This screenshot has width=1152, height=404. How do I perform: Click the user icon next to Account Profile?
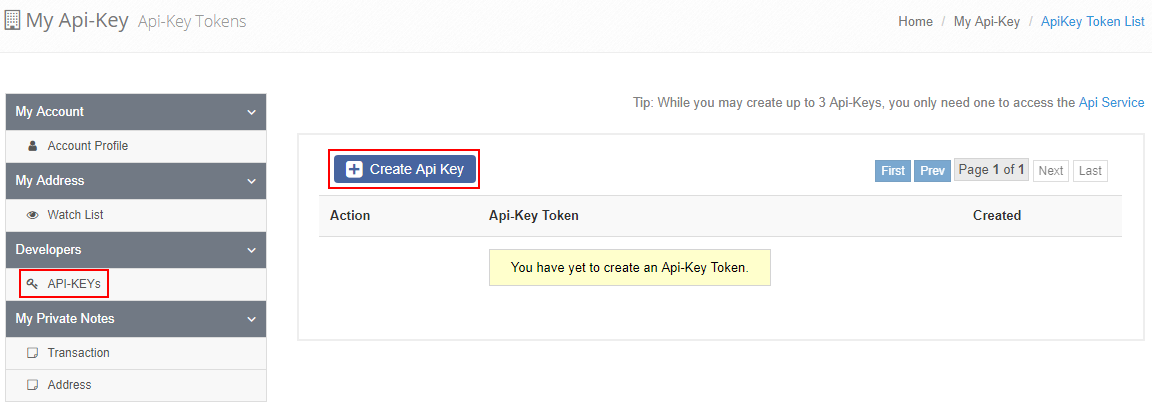click(x=32, y=146)
